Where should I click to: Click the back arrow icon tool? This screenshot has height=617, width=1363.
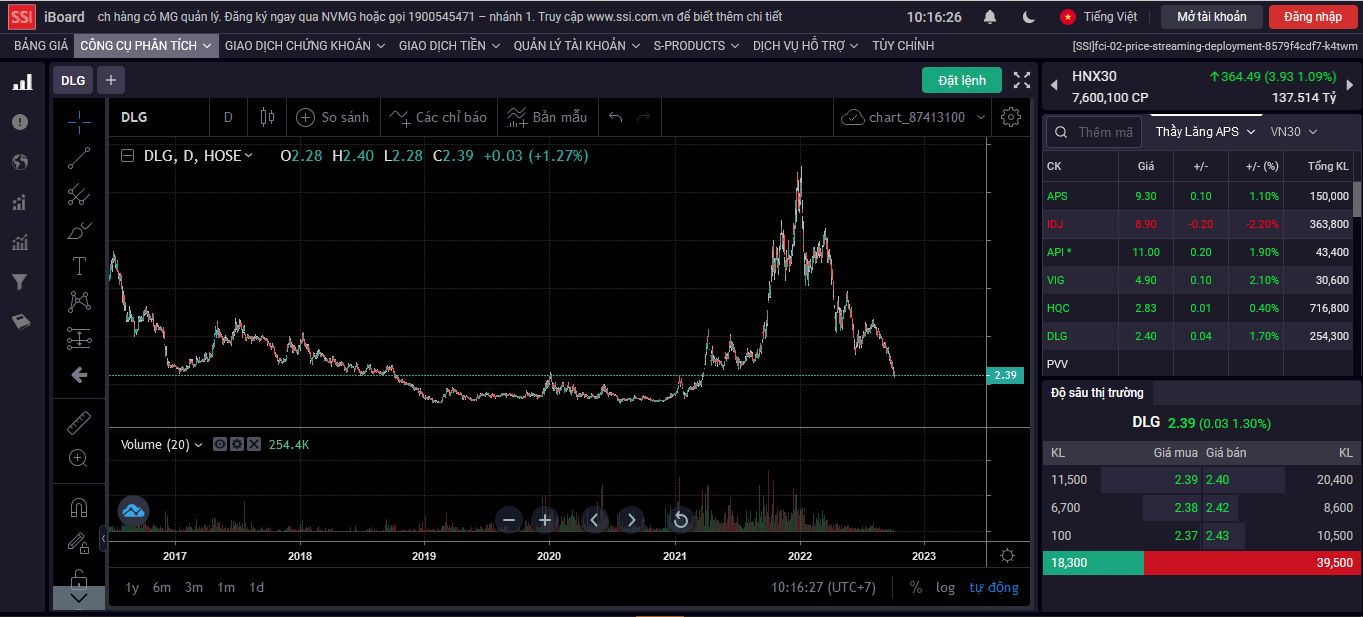click(79, 375)
